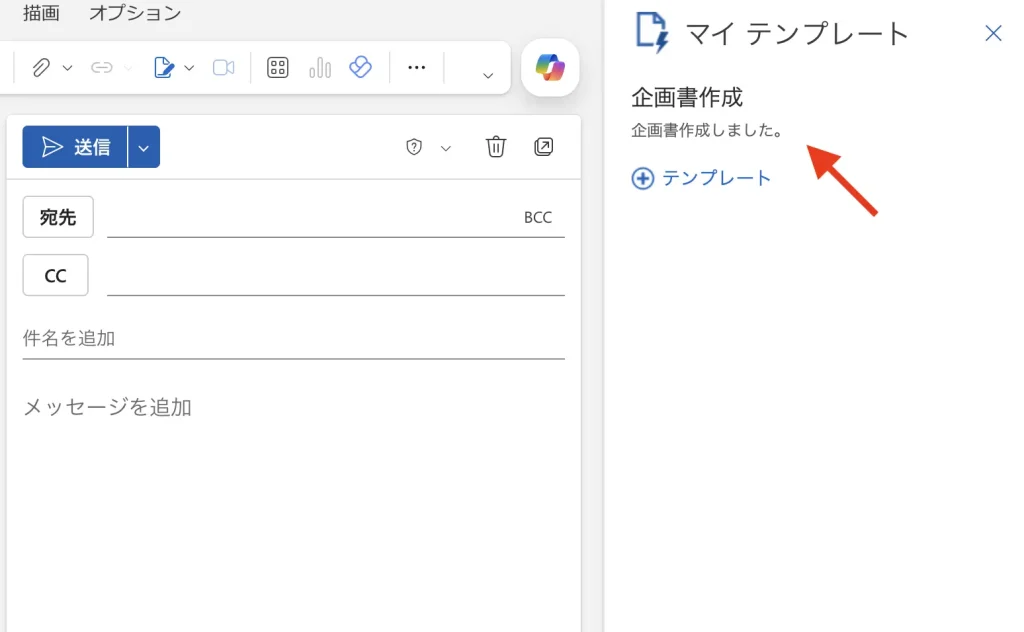Click the Apps grid icon in toolbar

(278, 68)
